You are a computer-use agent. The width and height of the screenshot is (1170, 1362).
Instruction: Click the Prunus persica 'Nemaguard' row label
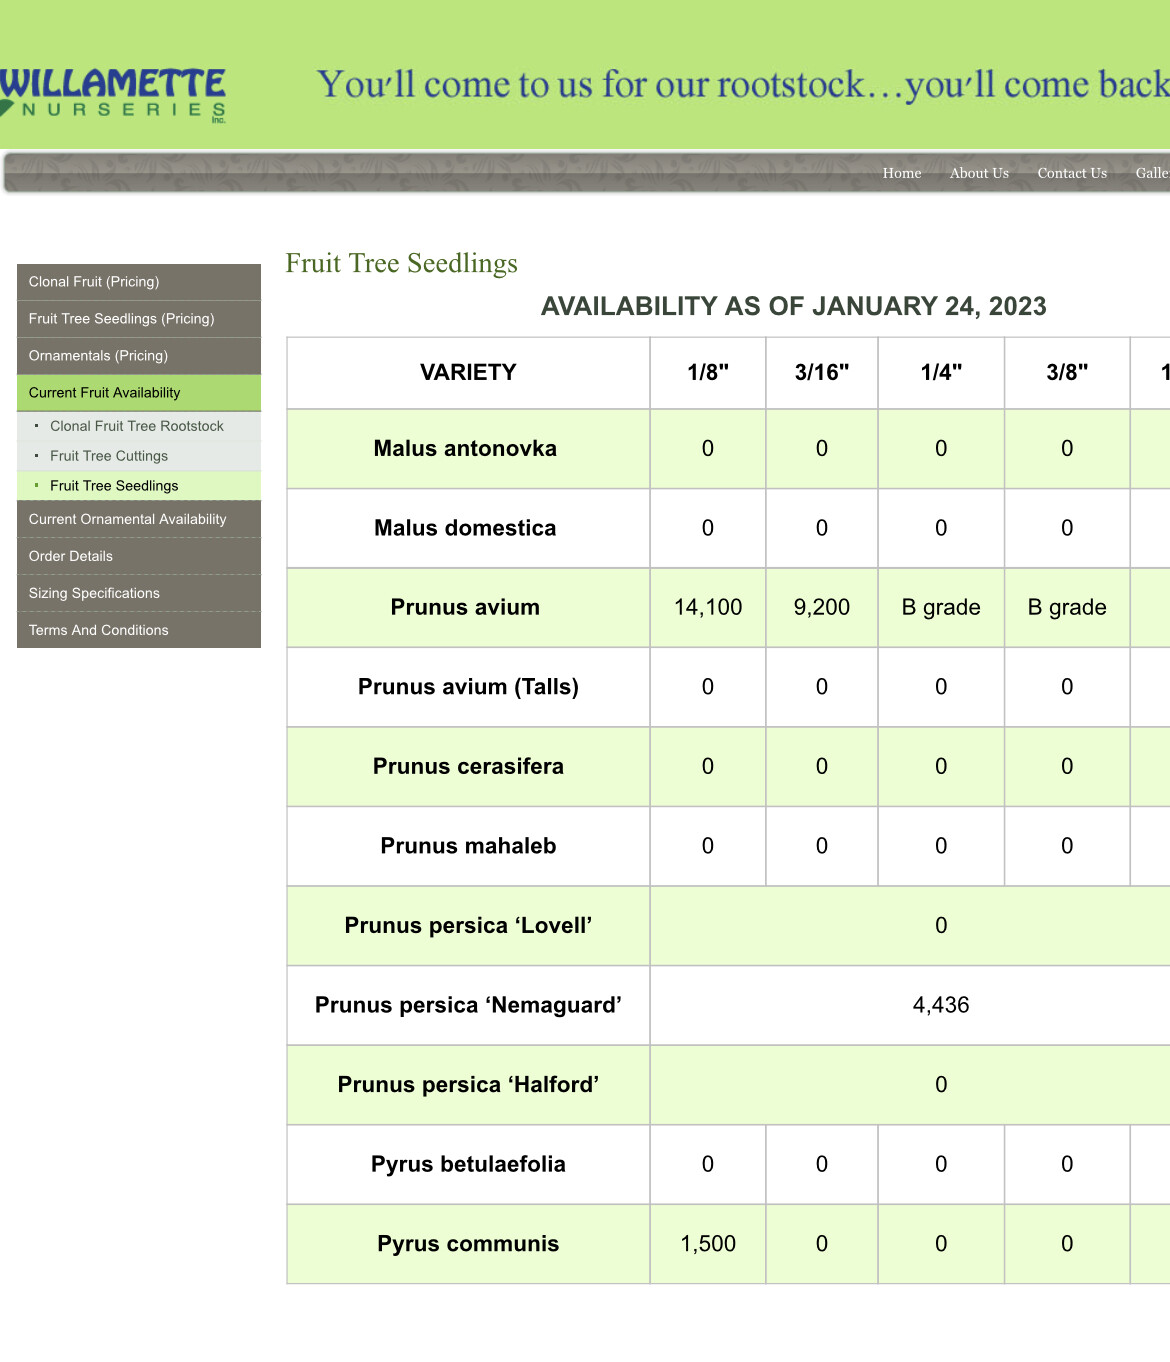click(x=468, y=1005)
